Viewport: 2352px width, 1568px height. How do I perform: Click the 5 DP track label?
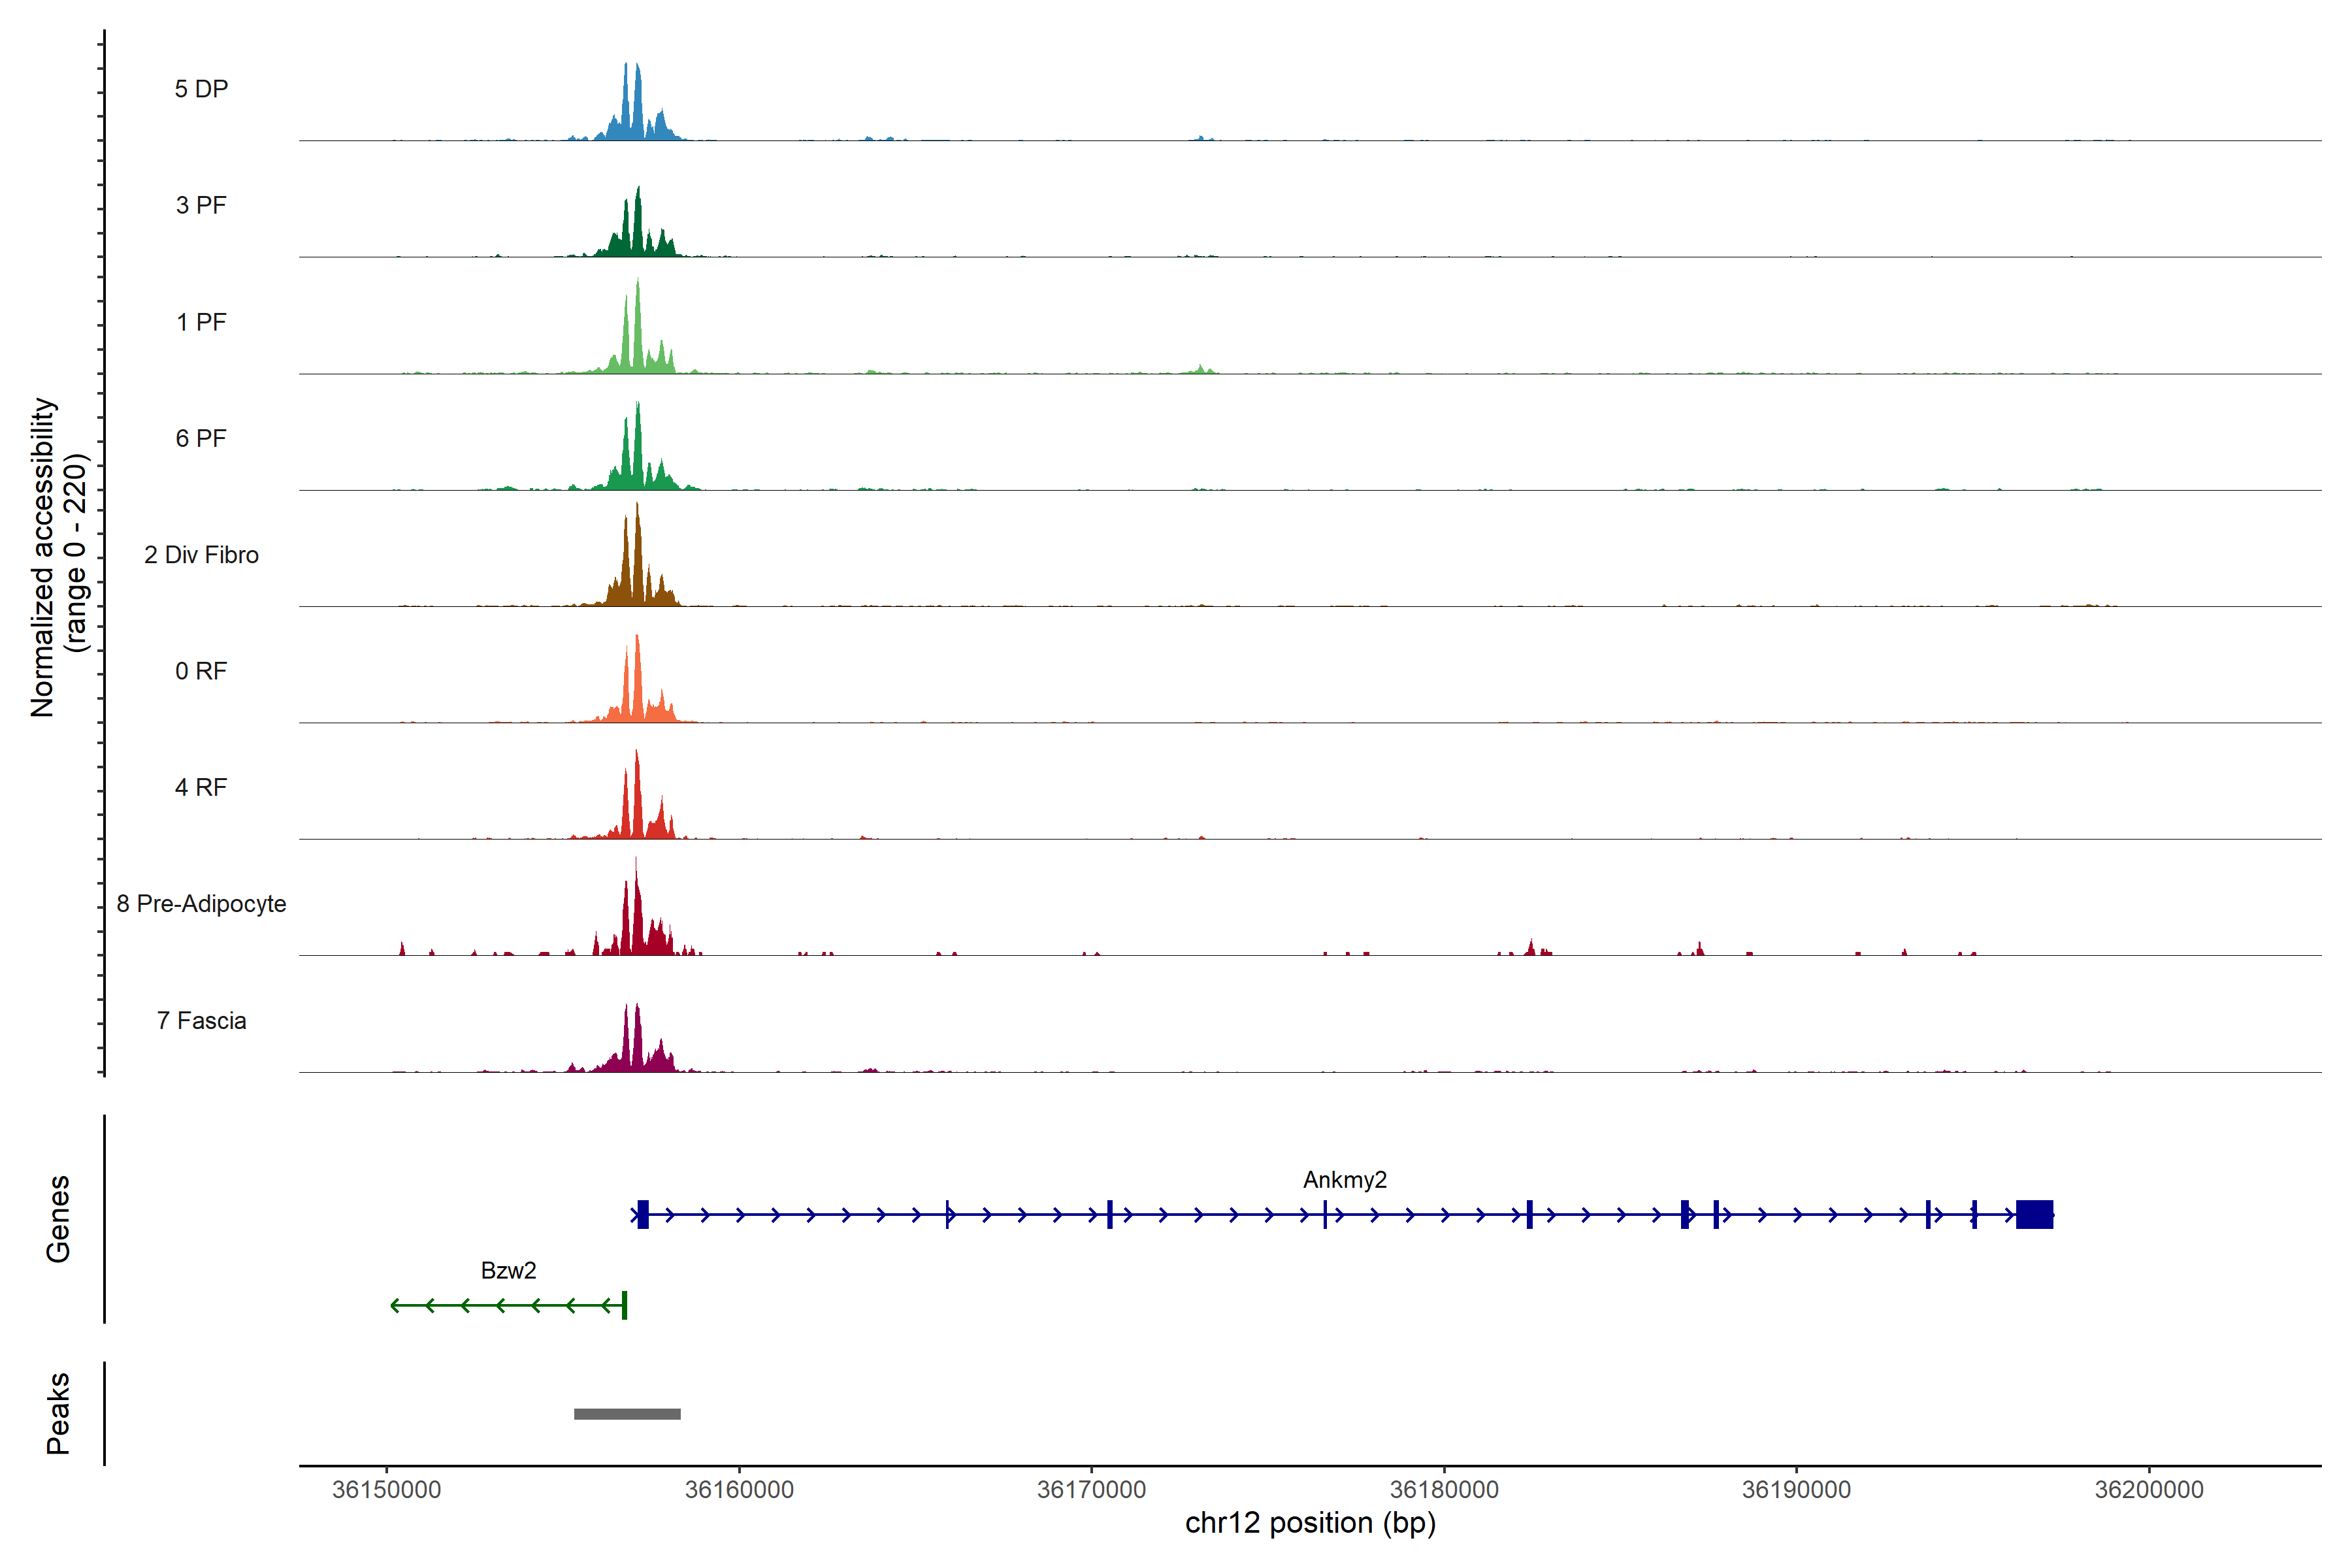[x=201, y=89]
